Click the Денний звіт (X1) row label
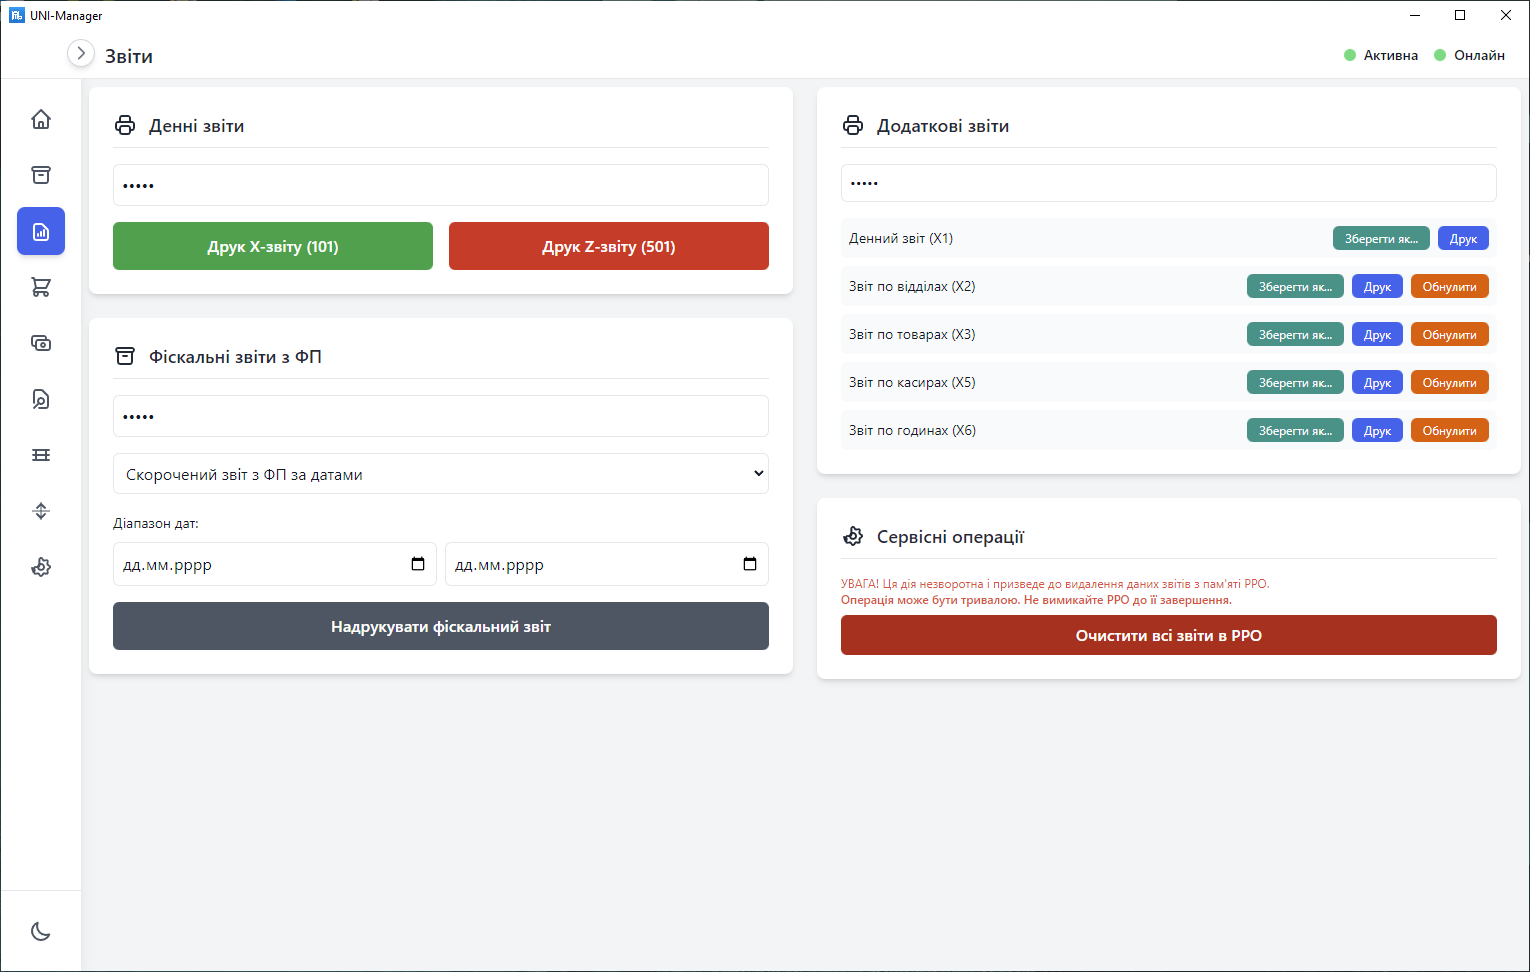 pos(901,238)
